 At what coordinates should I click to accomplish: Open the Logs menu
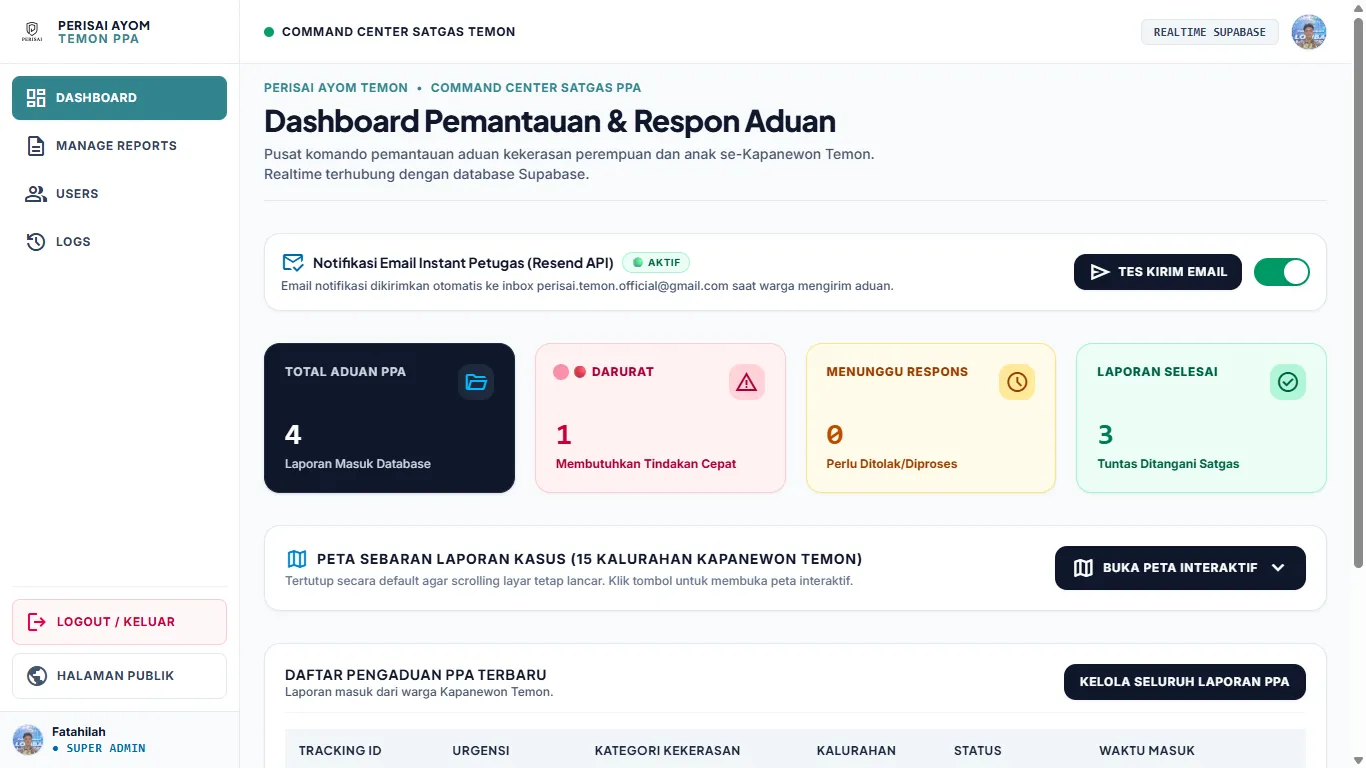119,242
